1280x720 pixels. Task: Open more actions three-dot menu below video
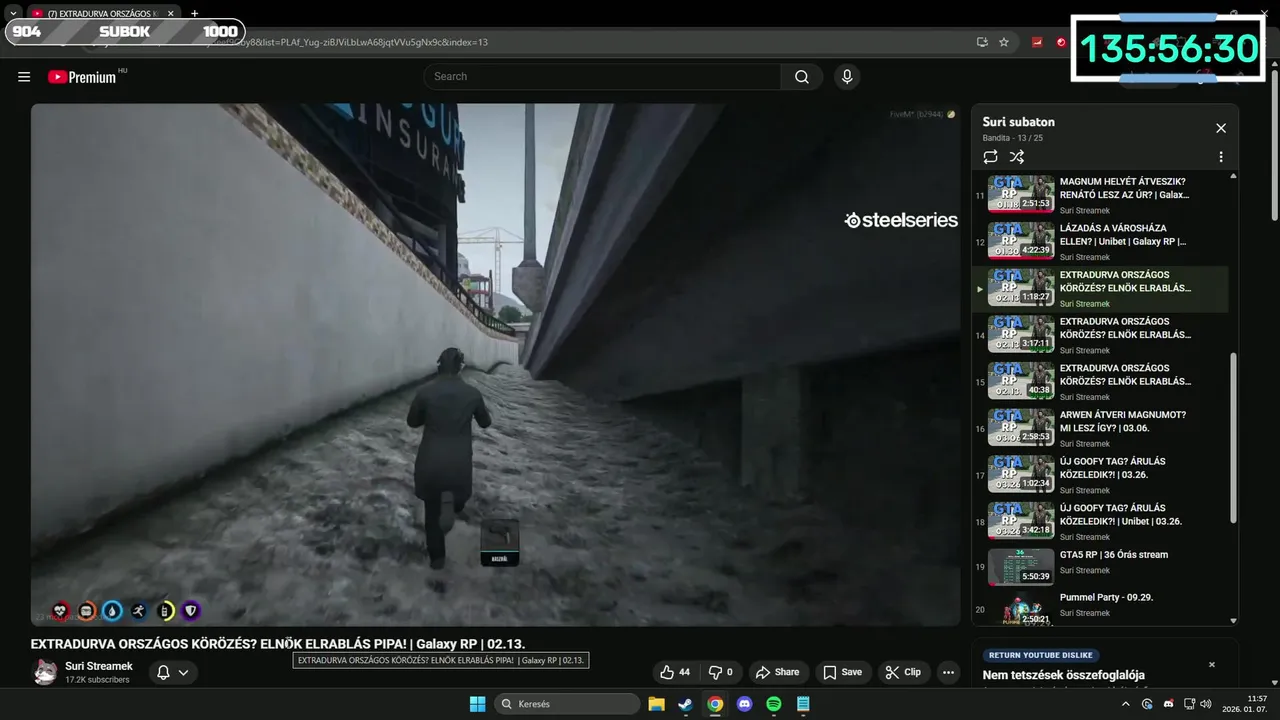[948, 672]
